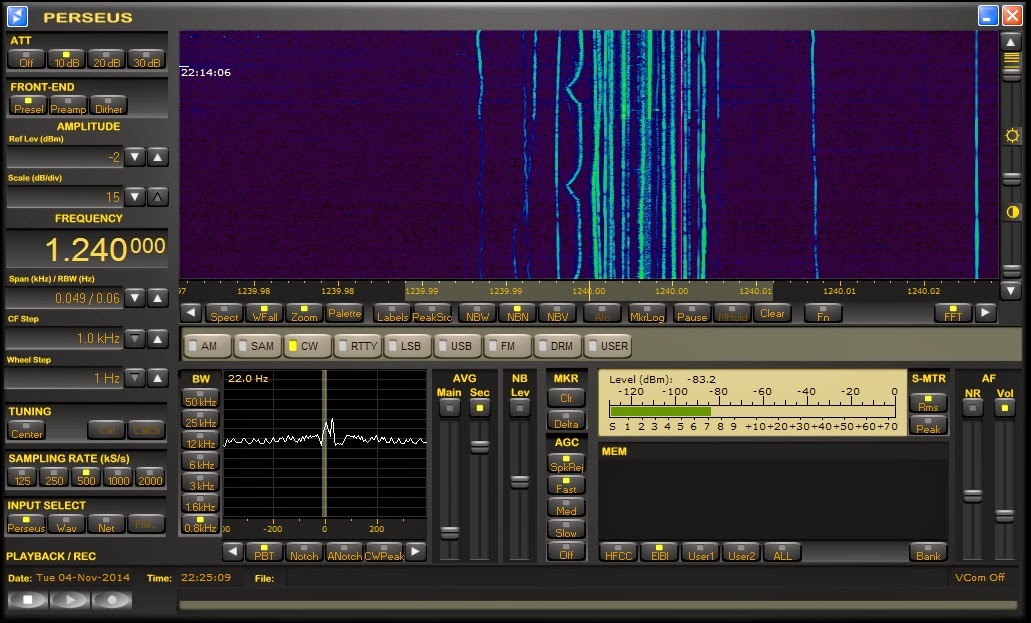Start recording with the Record button
Screen dimensions: 1031x623
pos(112,600)
